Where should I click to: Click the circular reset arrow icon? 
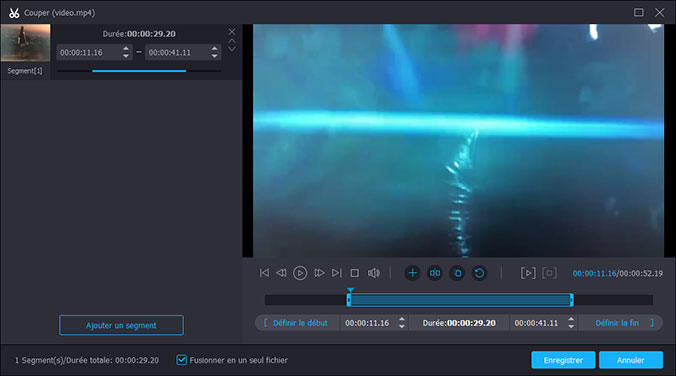coord(479,273)
